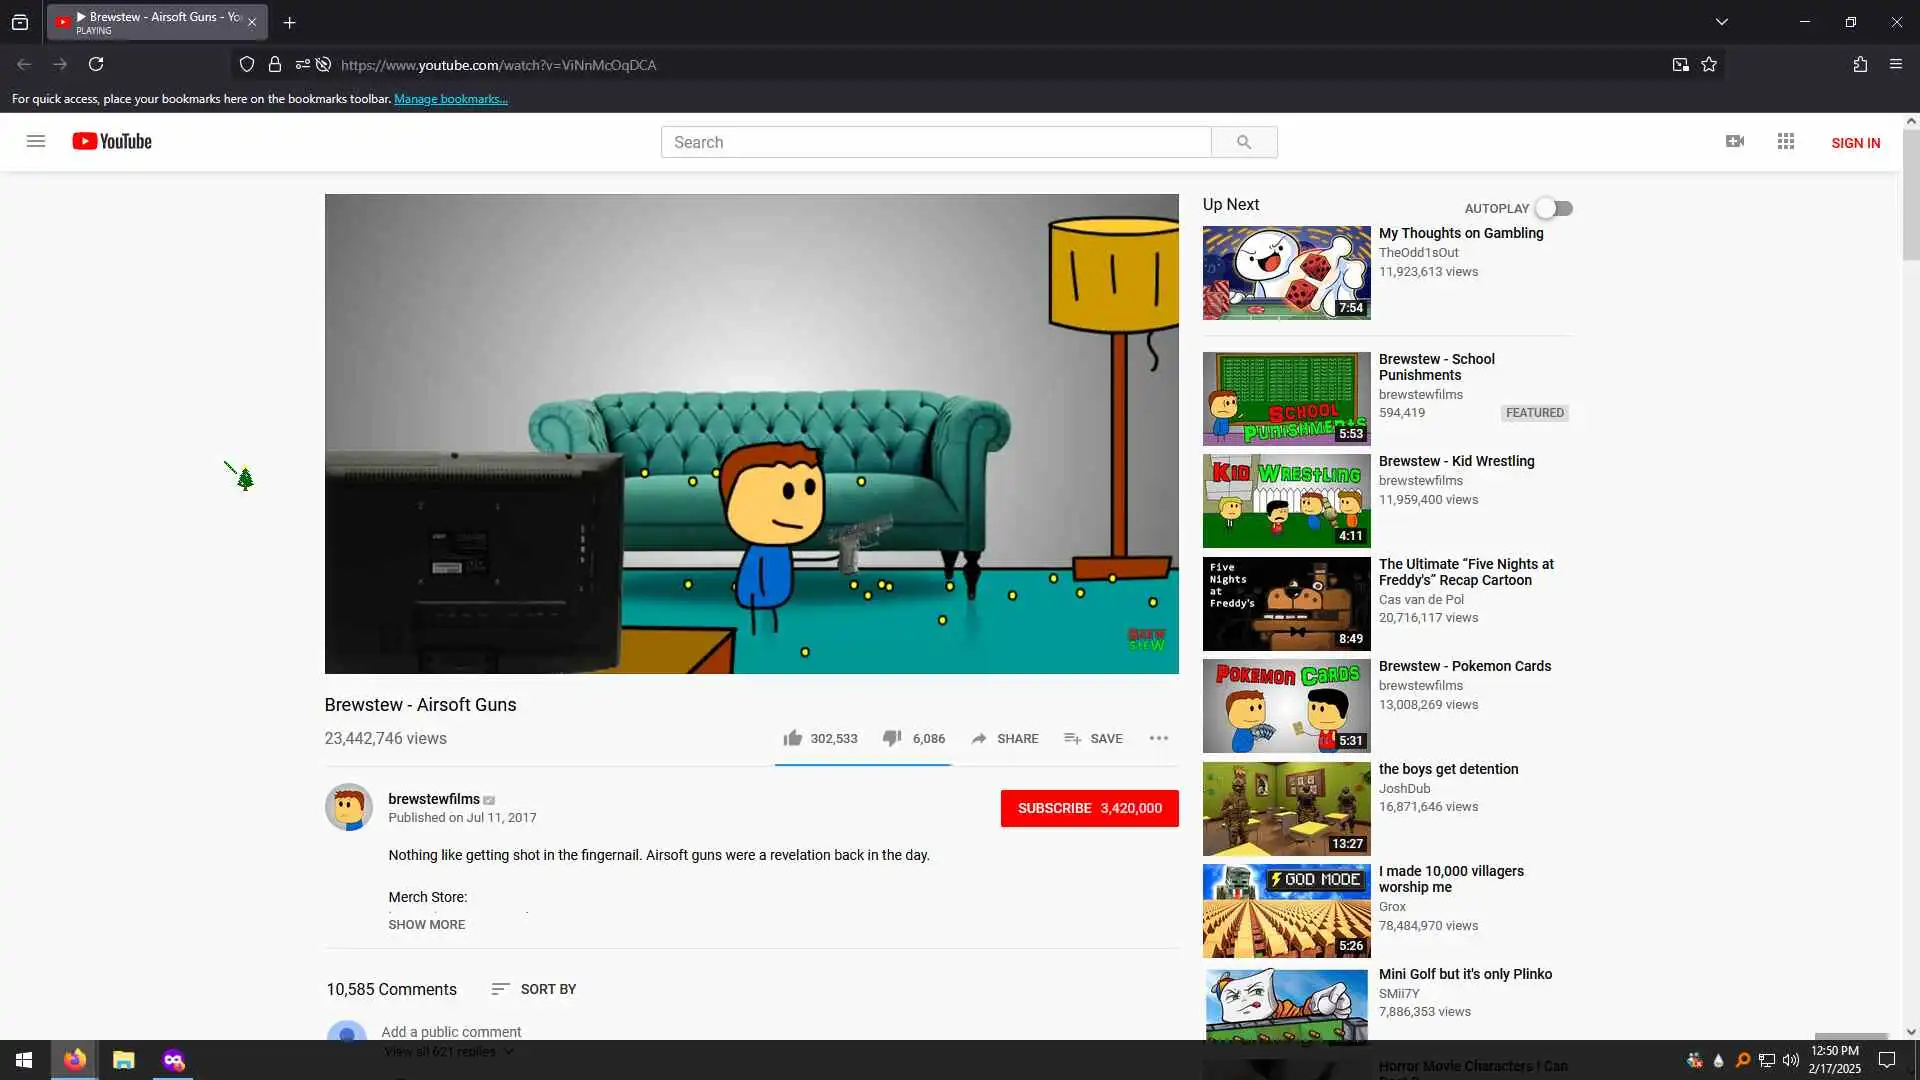This screenshot has height=1080, width=1920.
Task: Click the red Subscribe button
Action: pos(1089,808)
